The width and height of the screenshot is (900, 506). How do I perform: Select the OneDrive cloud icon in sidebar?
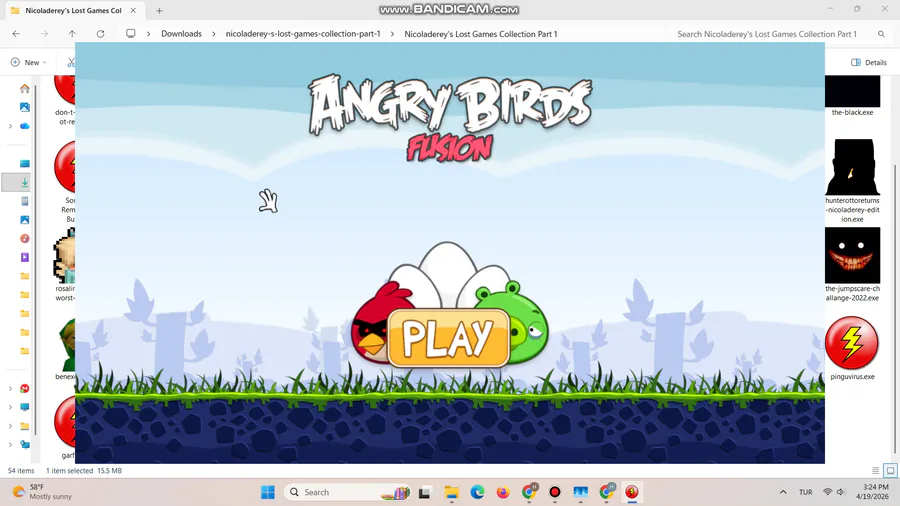tap(25, 126)
